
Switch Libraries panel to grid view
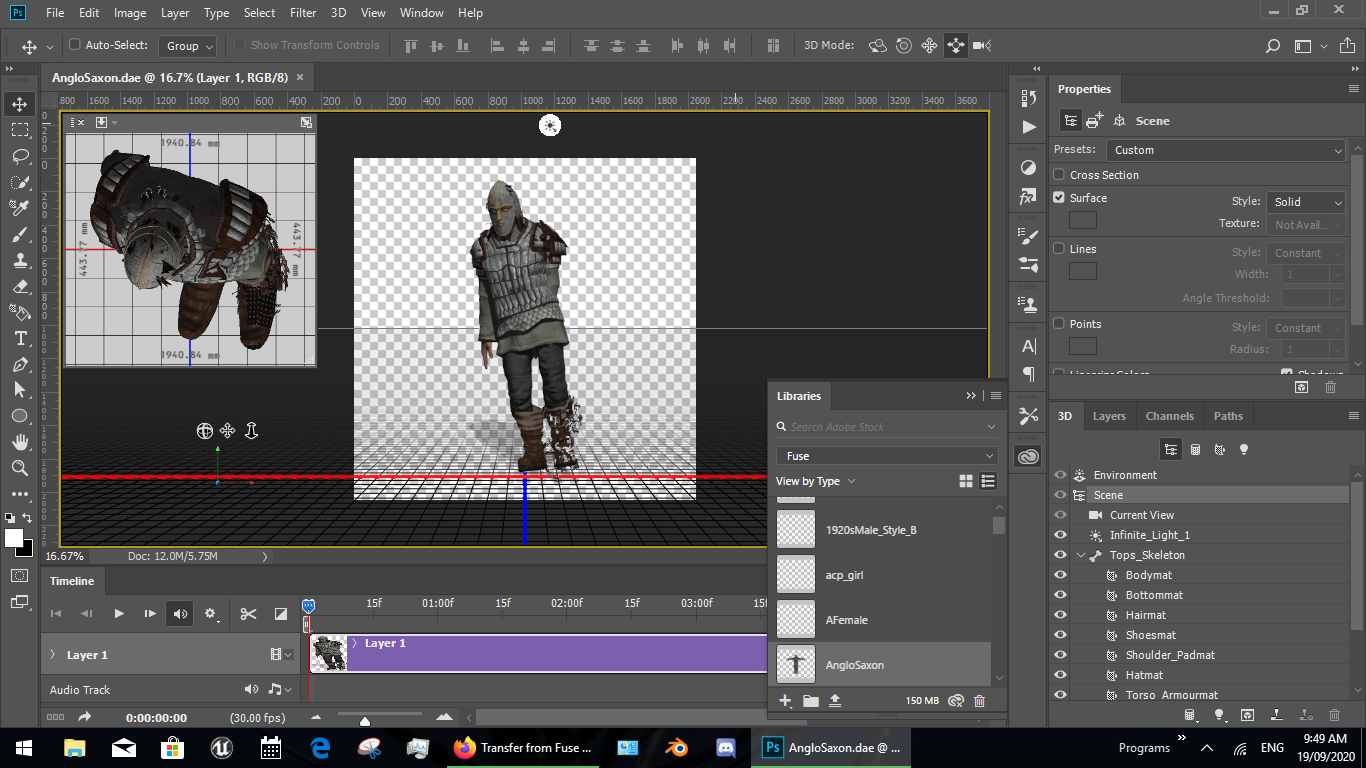pos(965,481)
